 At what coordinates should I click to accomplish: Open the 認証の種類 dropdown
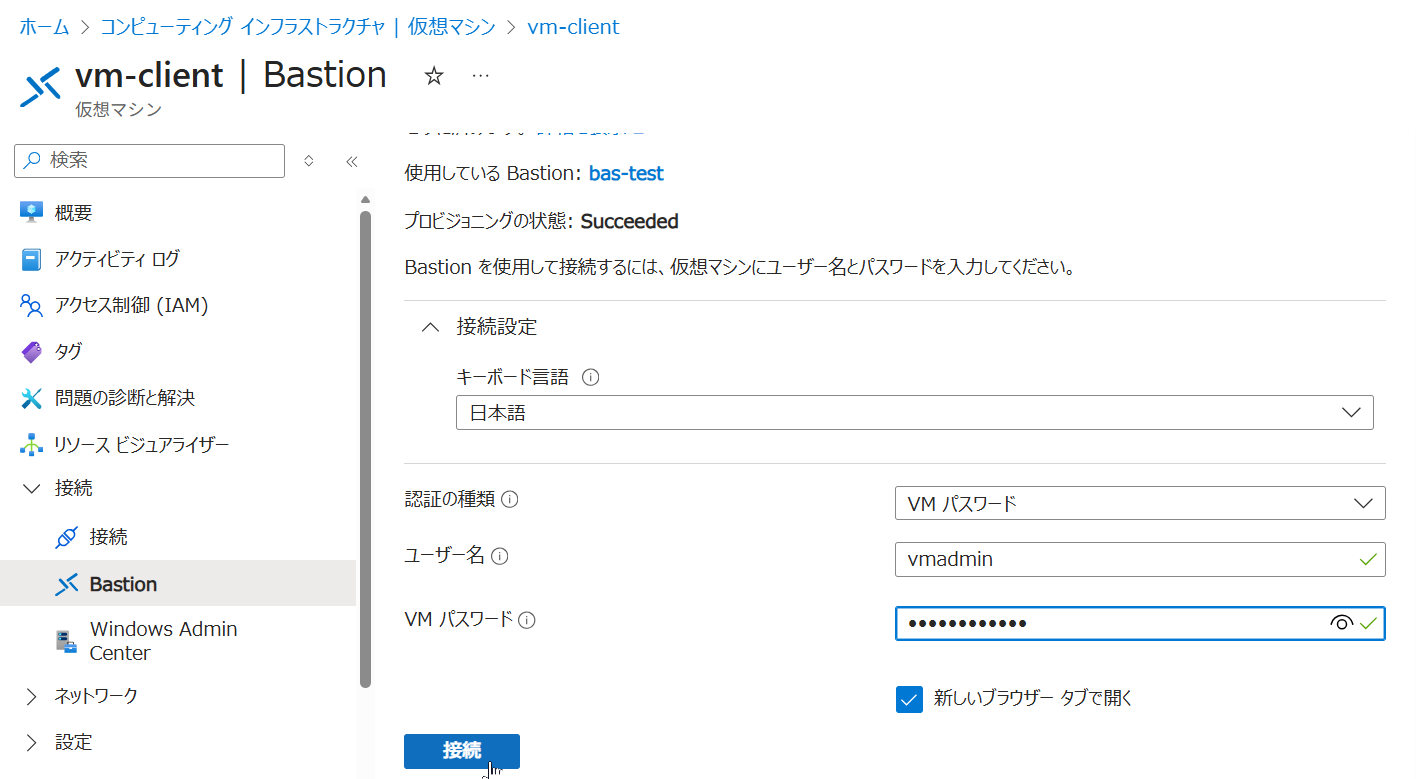click(x=1139, y=504)
